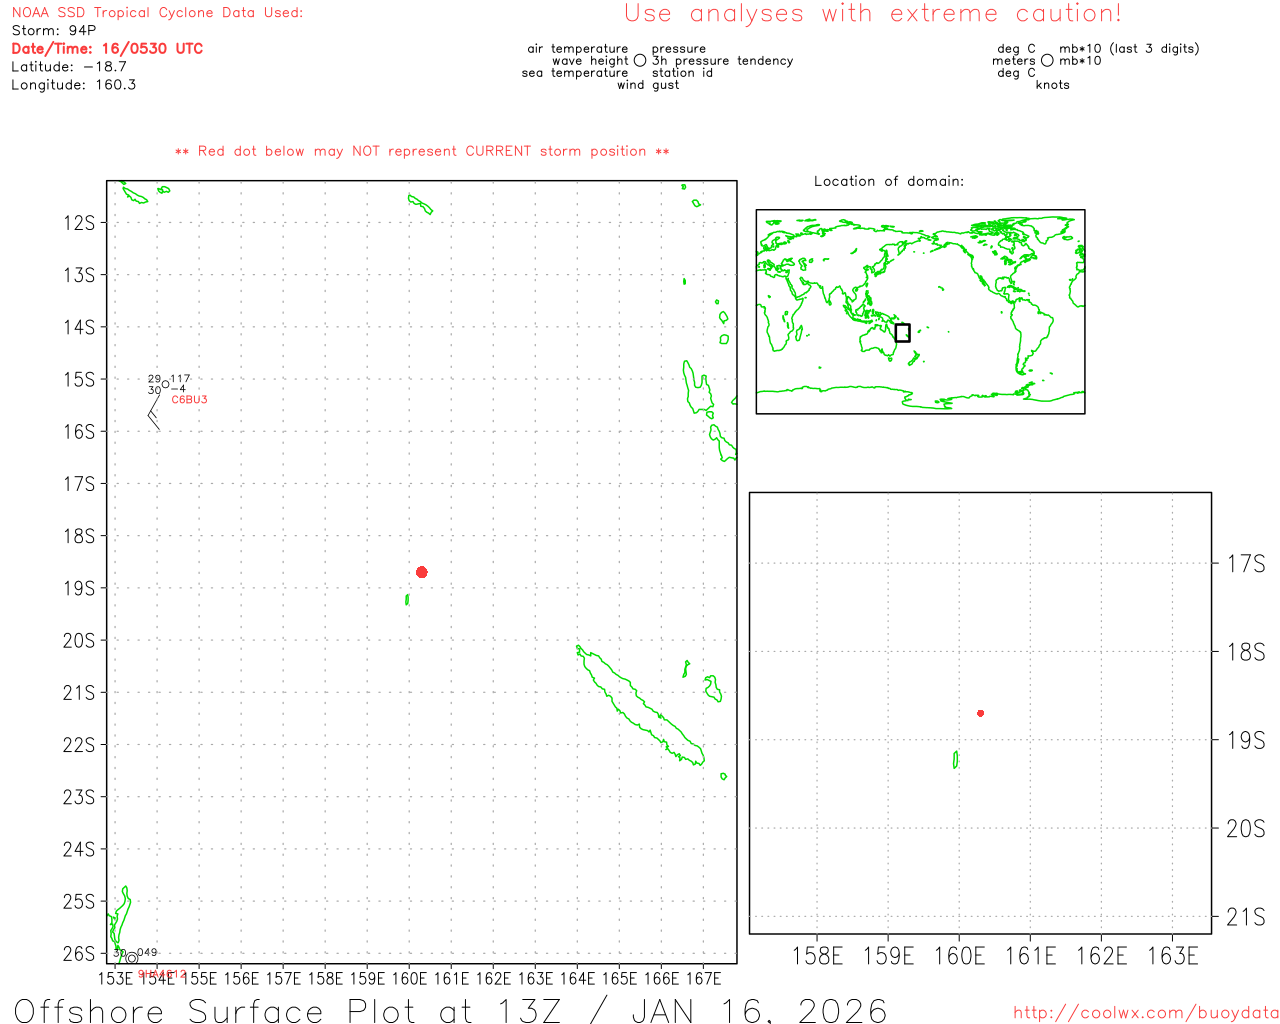Click the 'Use analyses with extreme caution!' warning
This screenshot has height=1024, width=1280.
pyautogui.click(x=872, y=14)
